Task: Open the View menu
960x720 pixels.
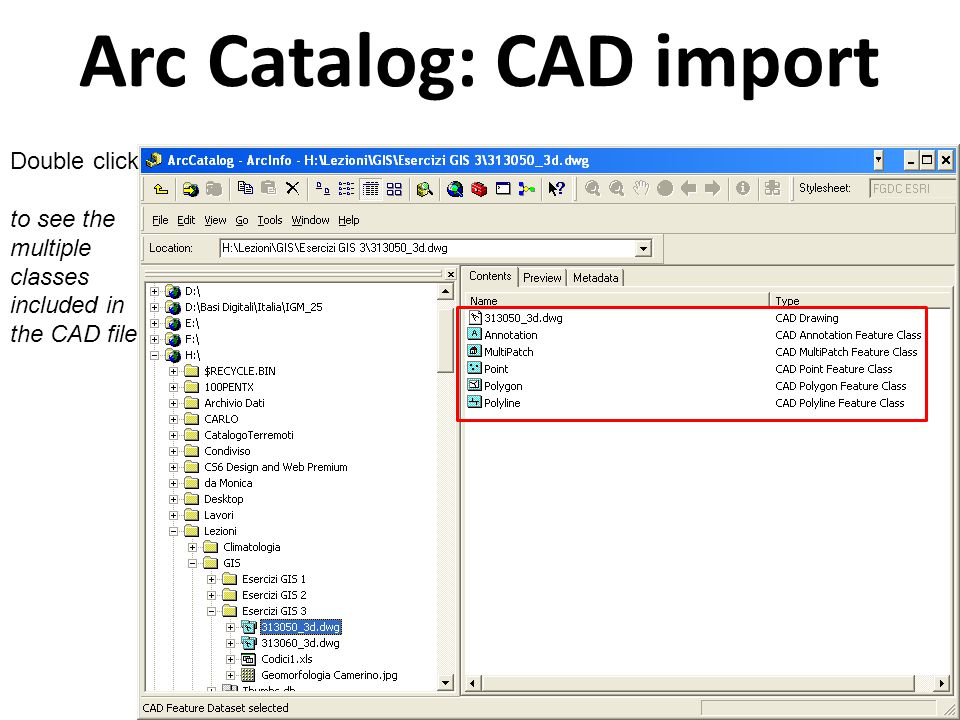Action: [215, 220]
